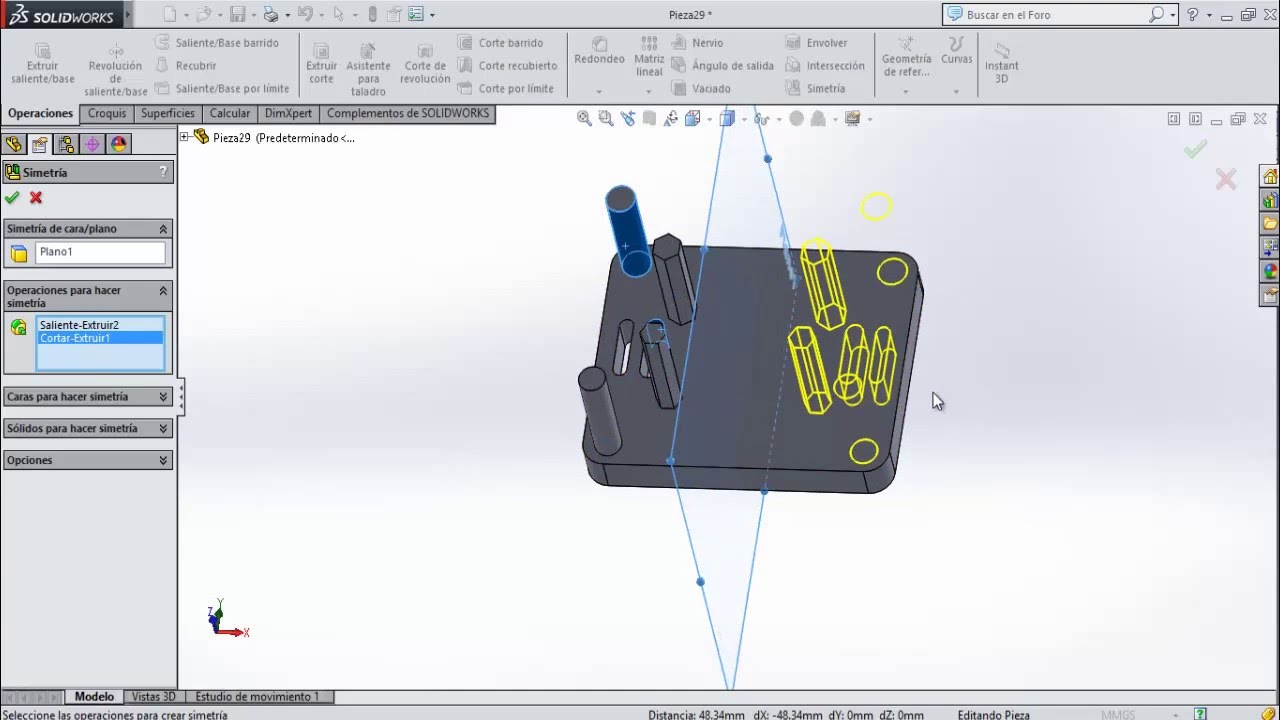
Task: Click the Plano1 mirror plane selection box
Action: click(x=100, y=252)
